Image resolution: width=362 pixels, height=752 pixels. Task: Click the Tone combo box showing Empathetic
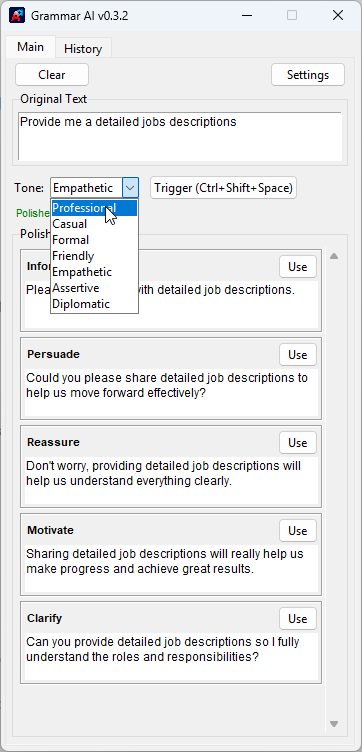[94, 188]
